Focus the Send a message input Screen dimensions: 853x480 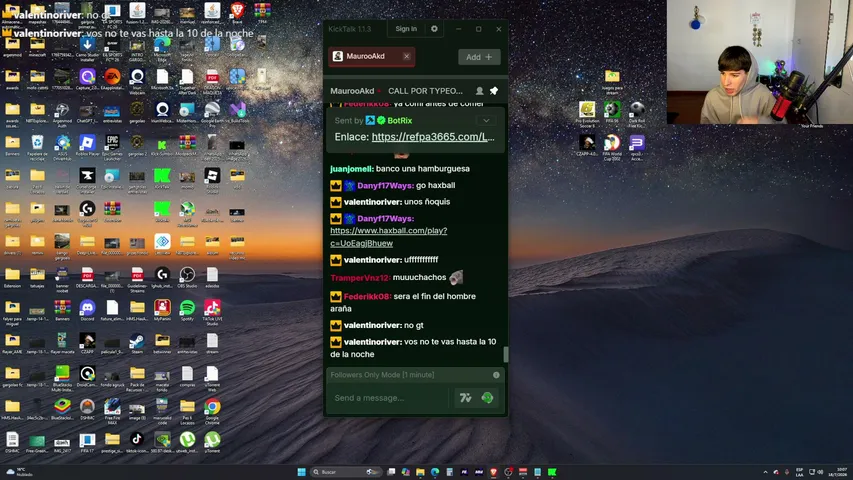click(x=390, y=398)
